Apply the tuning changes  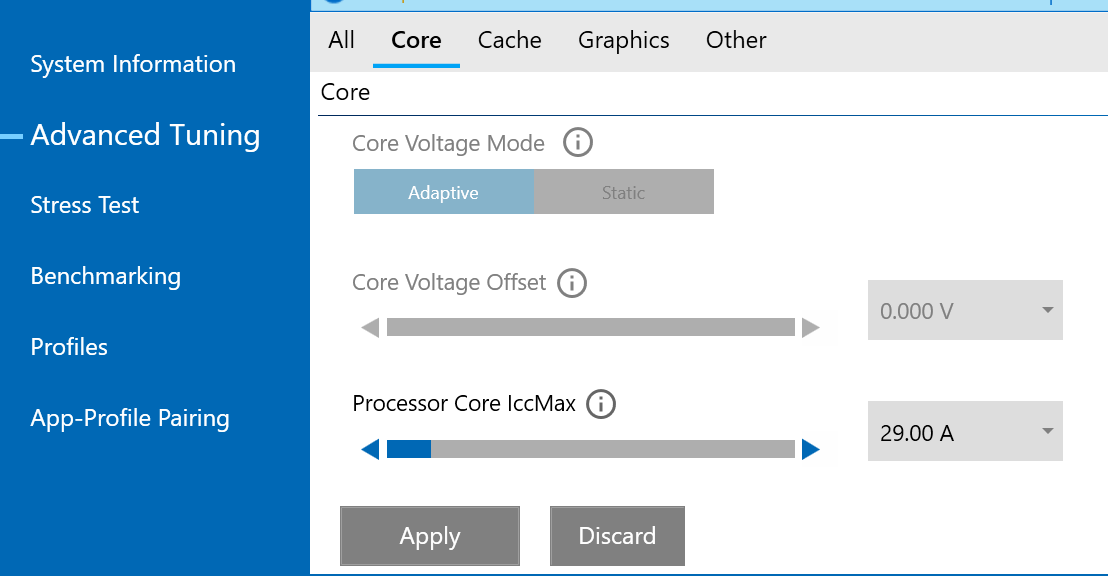tap(430, 536)
